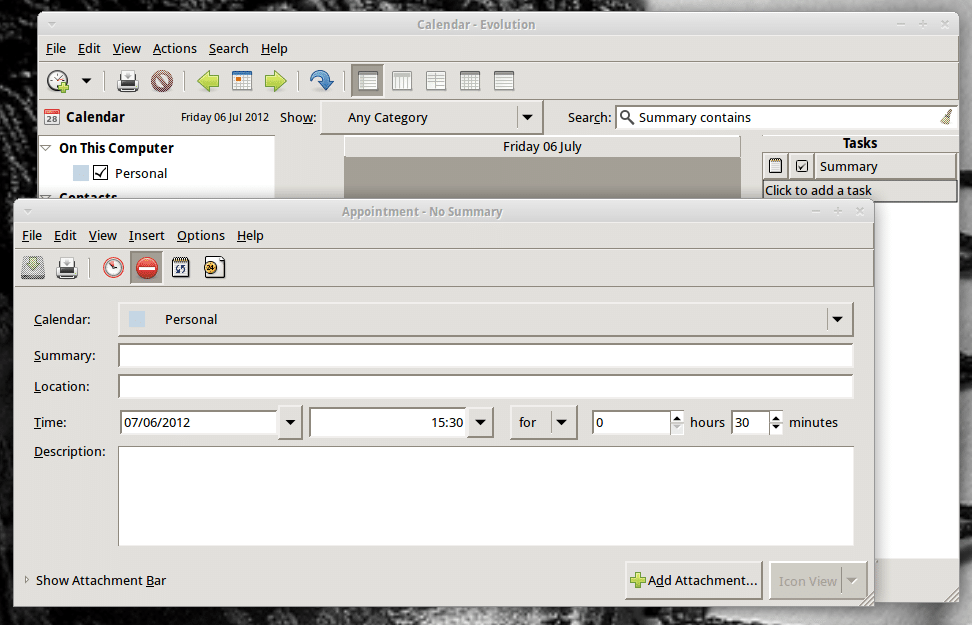This screenshot has width=972, height=625.
Task: Open the Insert menu in Appointment window
Action: point(146,236)
